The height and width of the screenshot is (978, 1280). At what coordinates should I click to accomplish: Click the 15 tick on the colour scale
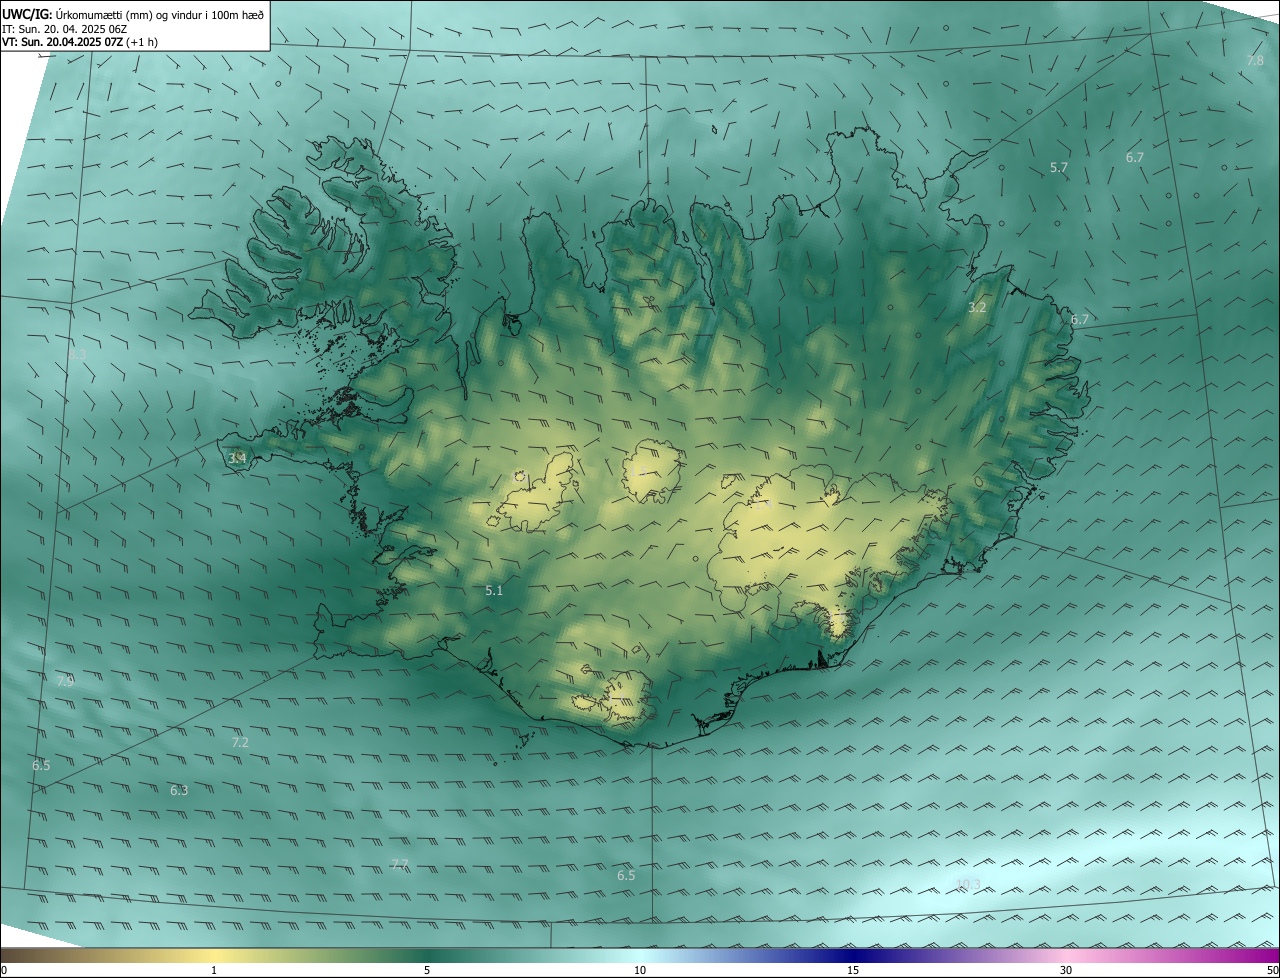point(853,970)
